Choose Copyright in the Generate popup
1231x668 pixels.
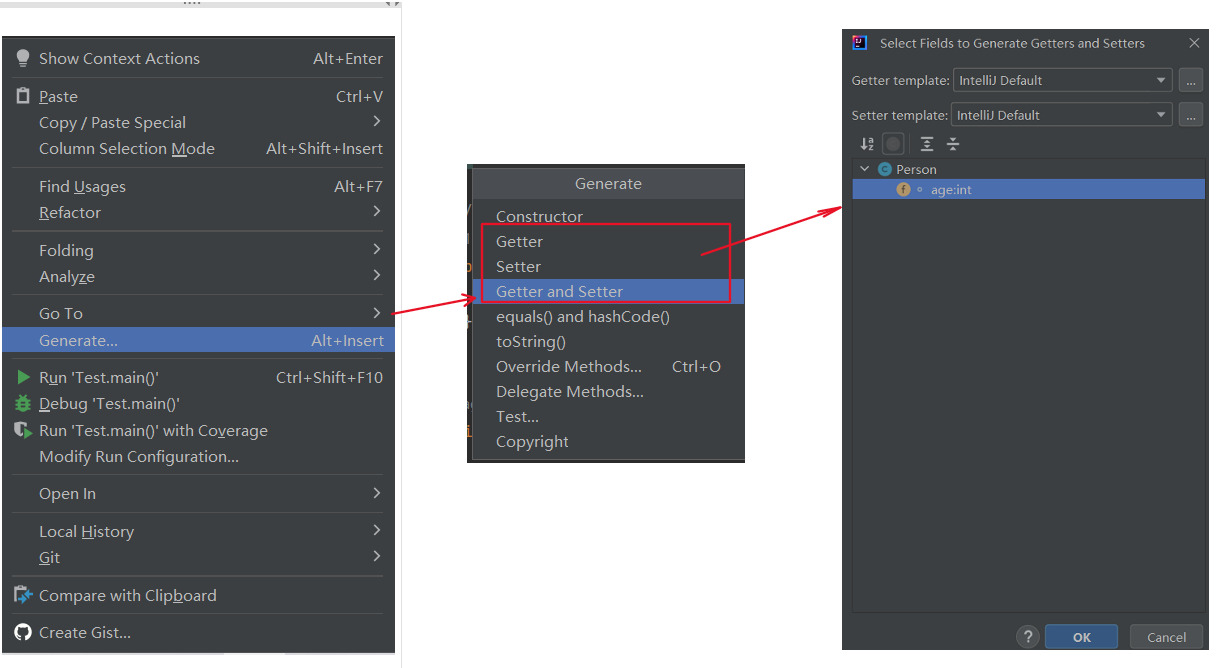click(608, 441)
